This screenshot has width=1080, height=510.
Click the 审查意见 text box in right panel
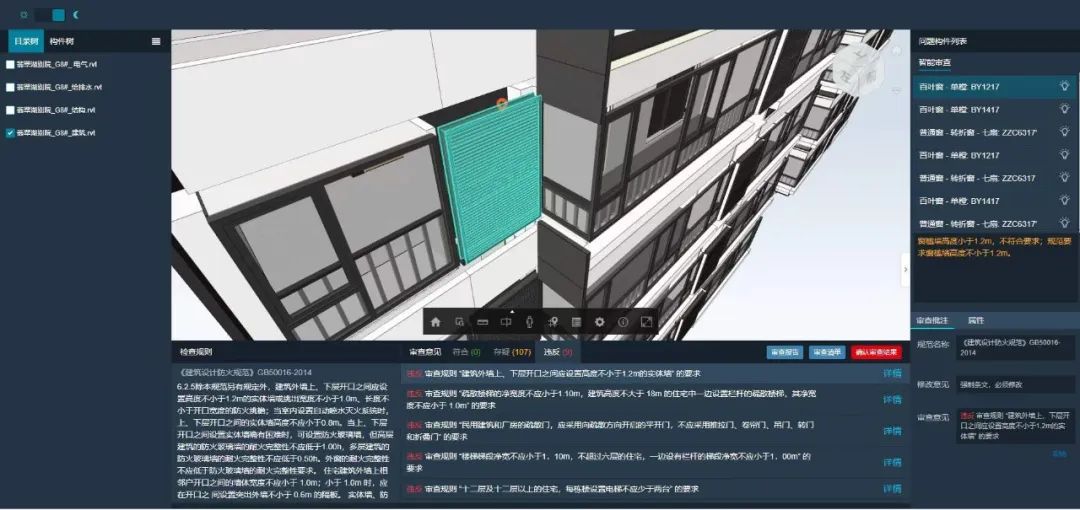pos(1015,426)
